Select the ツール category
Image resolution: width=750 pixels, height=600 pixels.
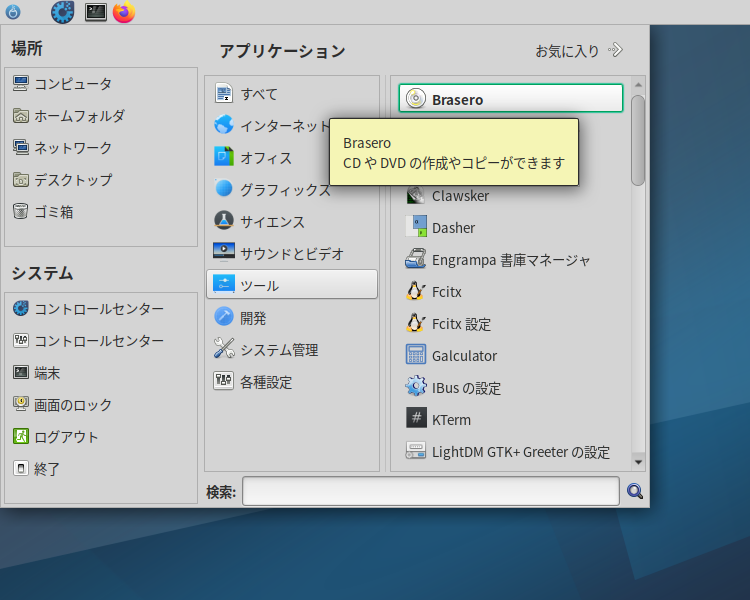(x=292, y=285)
